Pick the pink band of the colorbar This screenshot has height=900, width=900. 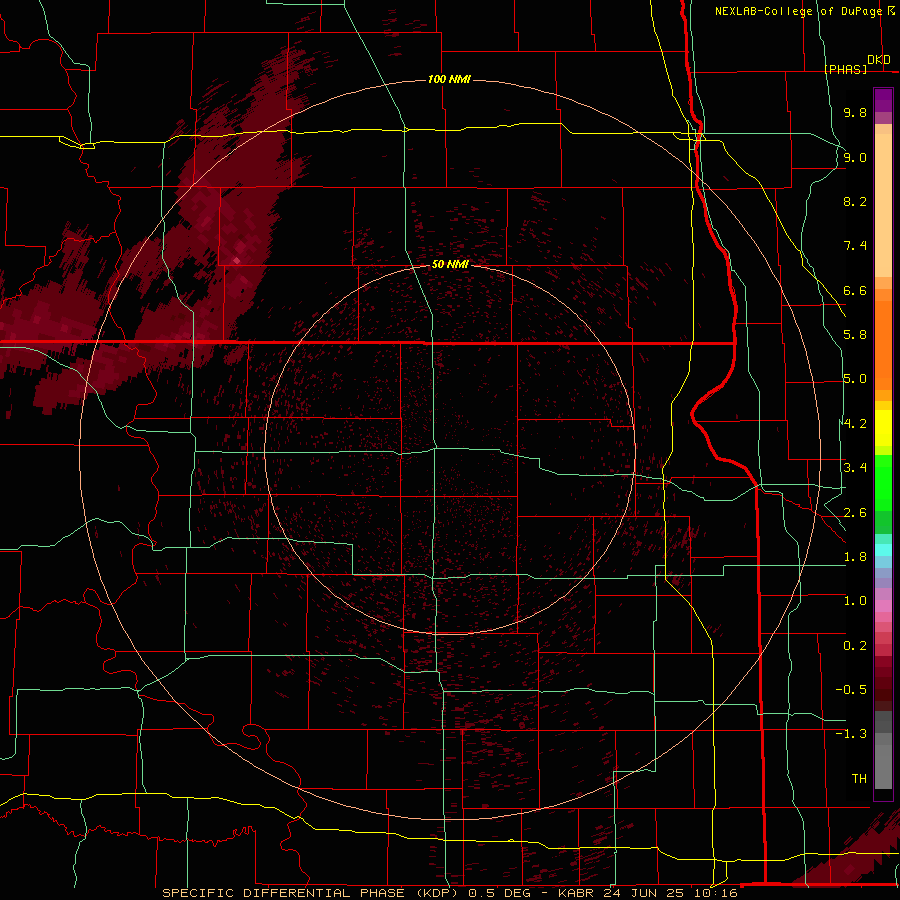point(883,606)
